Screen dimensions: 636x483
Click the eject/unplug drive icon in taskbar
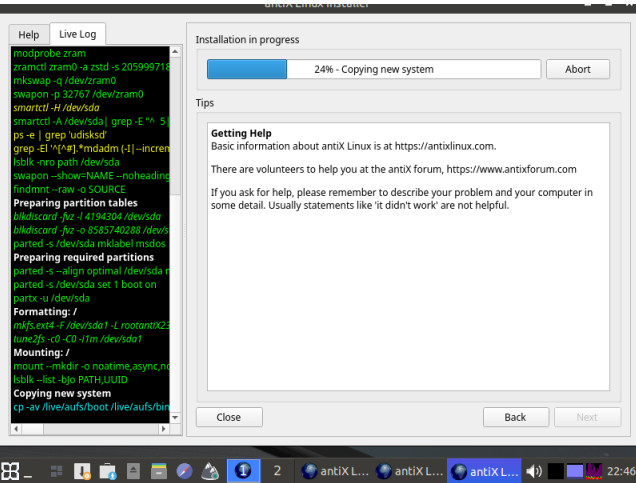[133, 471]
